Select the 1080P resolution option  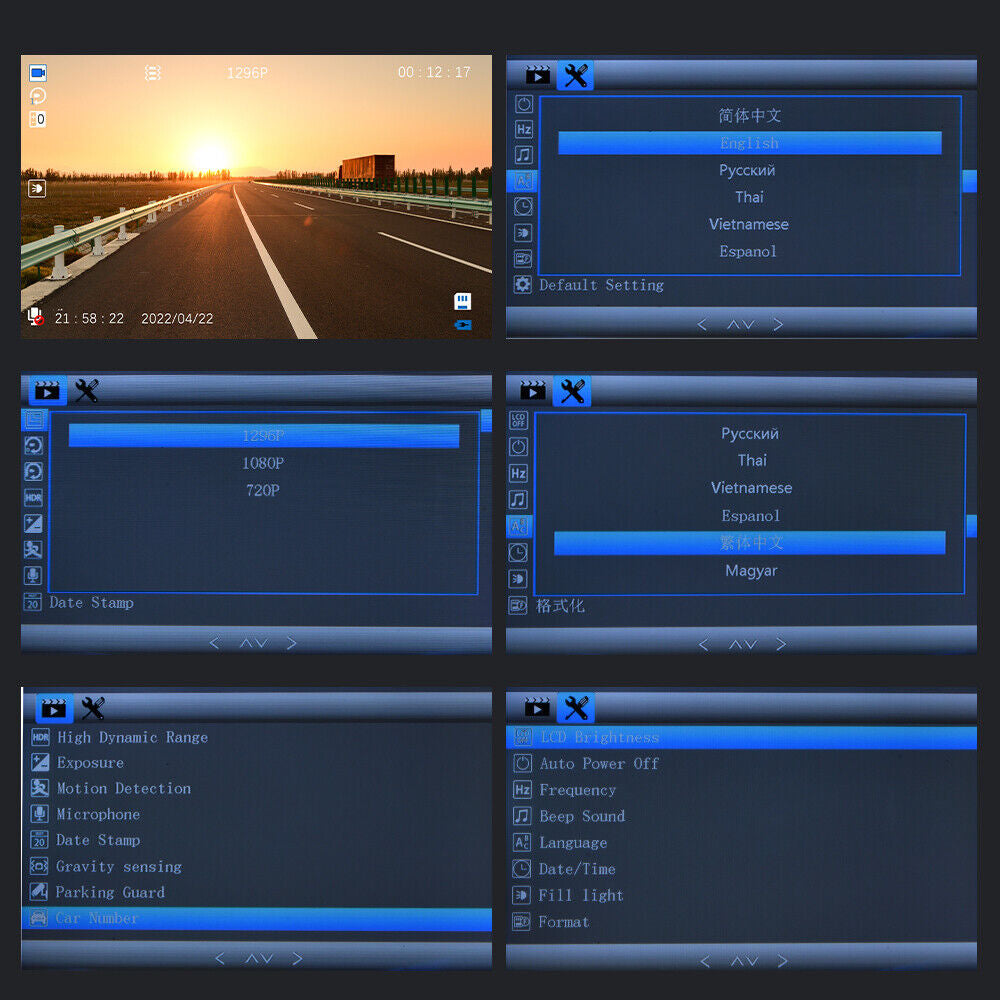pos(263,463)
